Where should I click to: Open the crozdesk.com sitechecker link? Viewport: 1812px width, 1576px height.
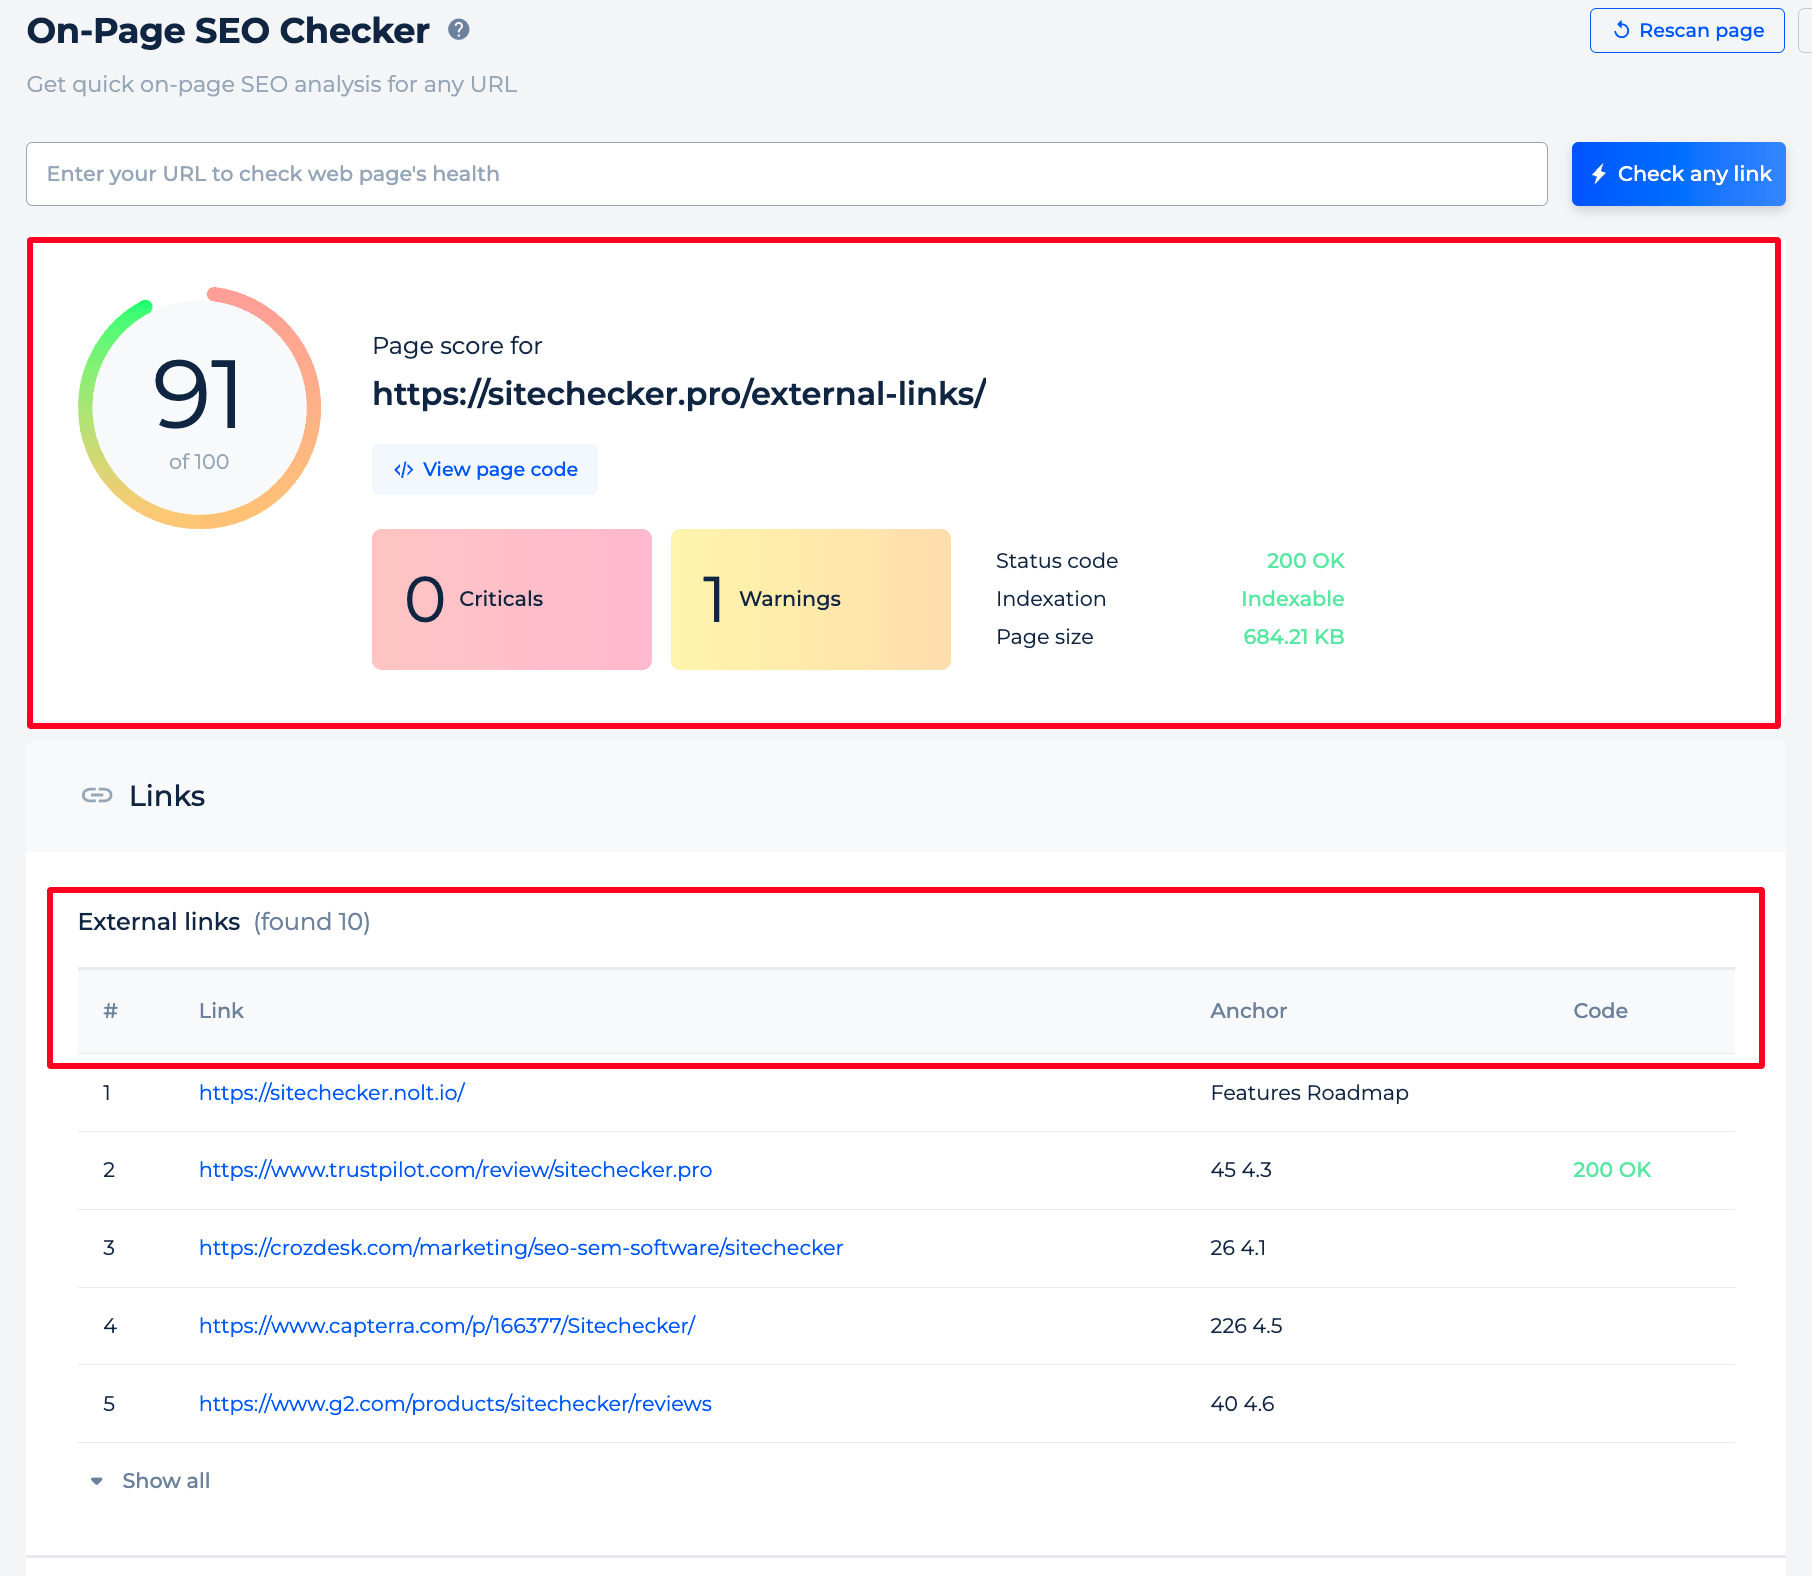(521, 1247)
